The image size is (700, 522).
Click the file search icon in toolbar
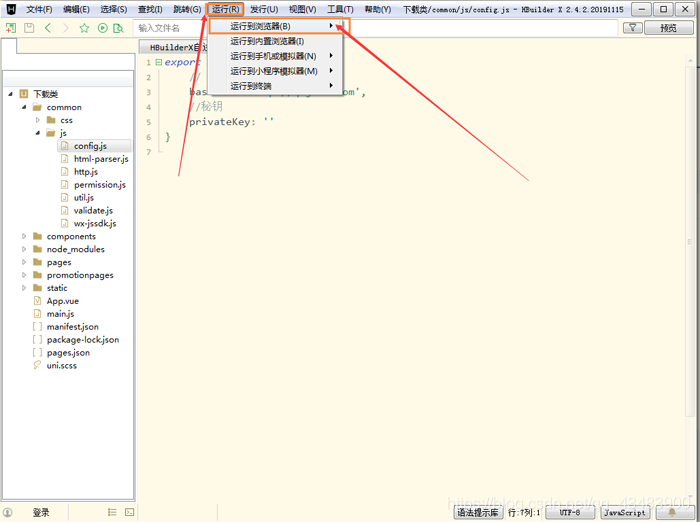click(118, 28)
